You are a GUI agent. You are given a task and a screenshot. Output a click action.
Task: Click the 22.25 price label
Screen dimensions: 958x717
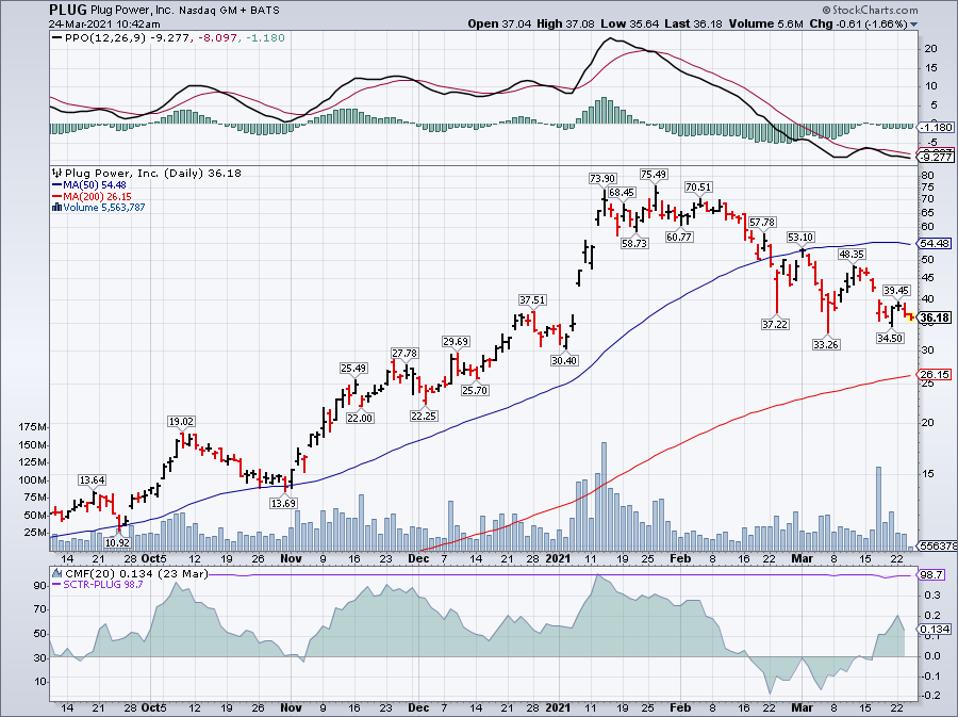[x=423, y=415]
